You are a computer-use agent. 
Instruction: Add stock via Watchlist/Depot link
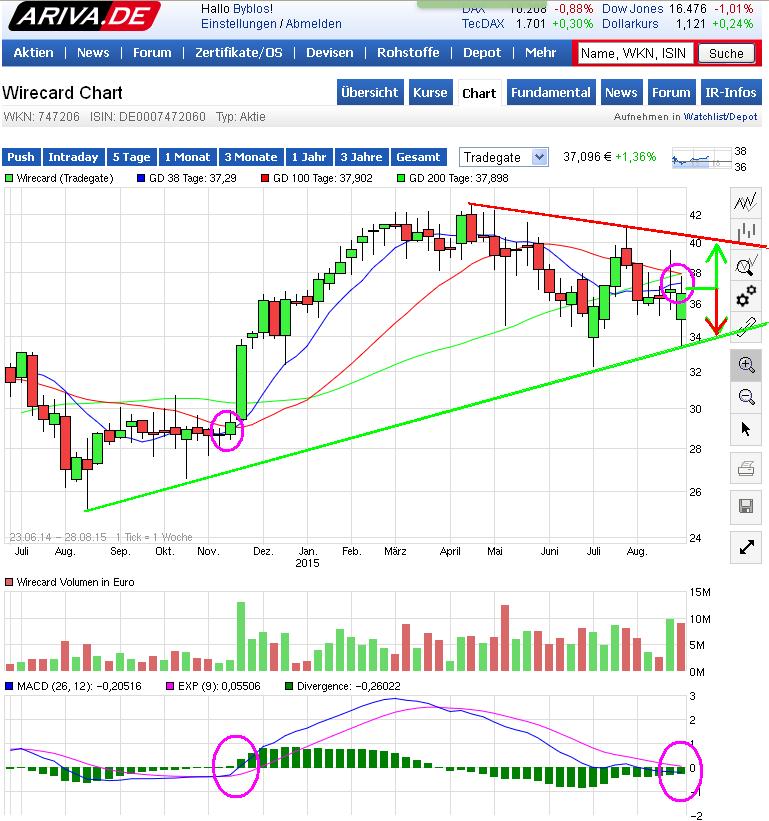(x=720, y=117)
